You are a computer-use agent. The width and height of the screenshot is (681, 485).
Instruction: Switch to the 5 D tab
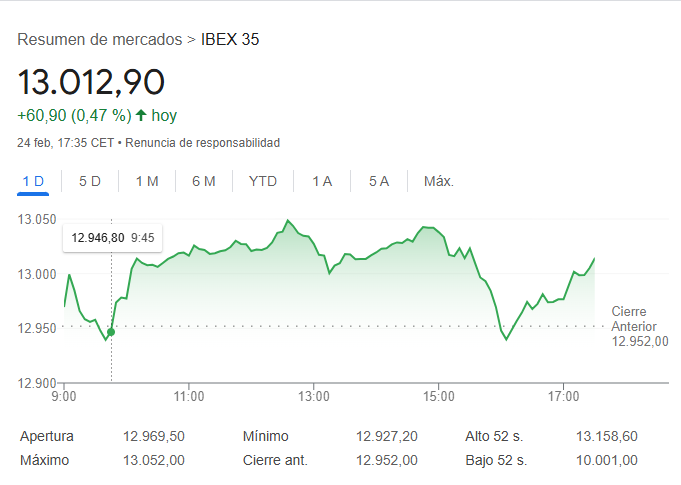tap(90, 181)
